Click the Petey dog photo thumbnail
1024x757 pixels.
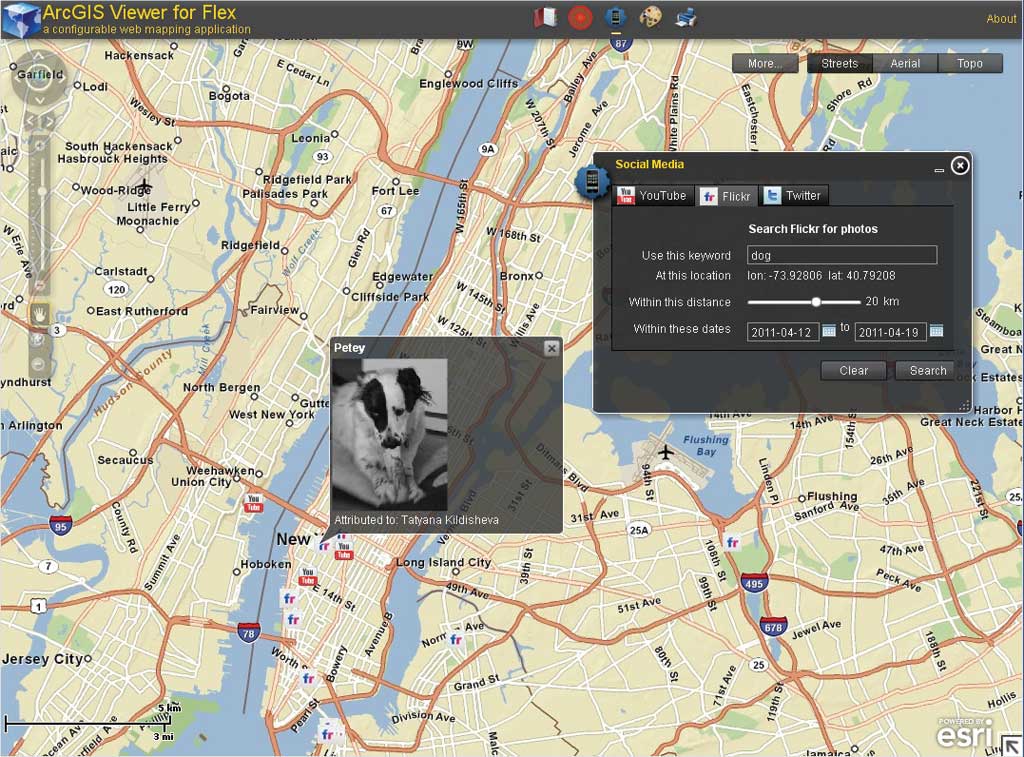pos(390,434)
